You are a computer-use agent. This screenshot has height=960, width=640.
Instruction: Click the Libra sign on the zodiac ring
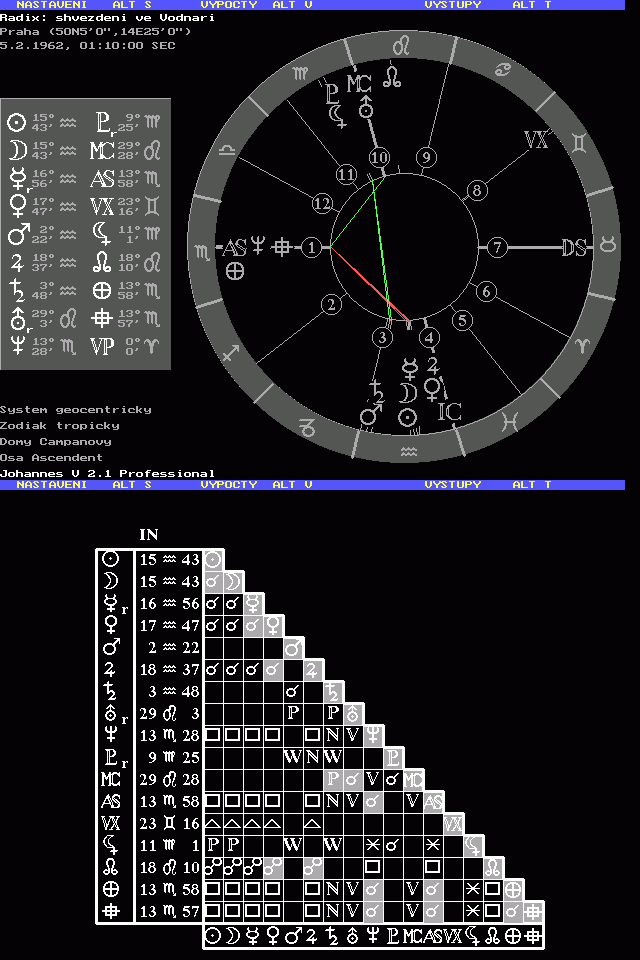[228, 148]
